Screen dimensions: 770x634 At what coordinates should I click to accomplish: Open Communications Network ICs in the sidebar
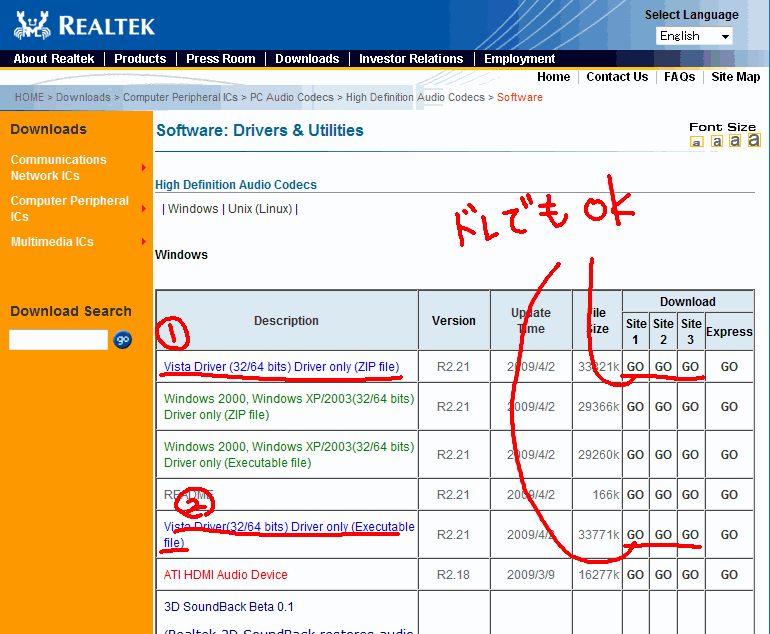click(58, 167)
